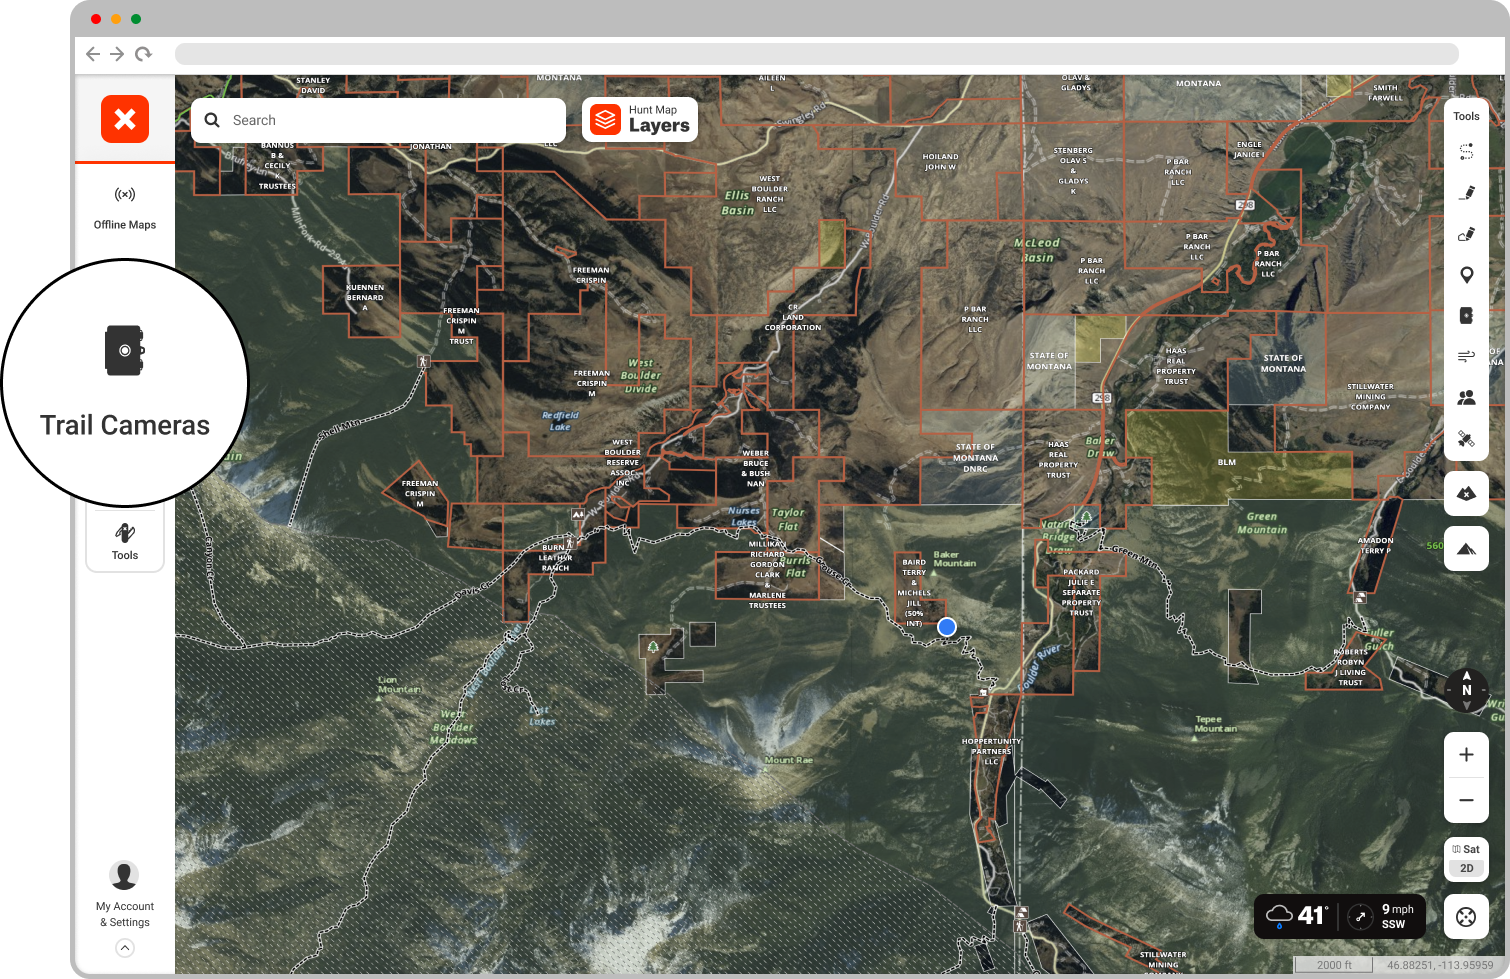Open My Account & Settings
Image resolution: width=1510 pixels, height=979 pixels.
[x=125, y=894]
